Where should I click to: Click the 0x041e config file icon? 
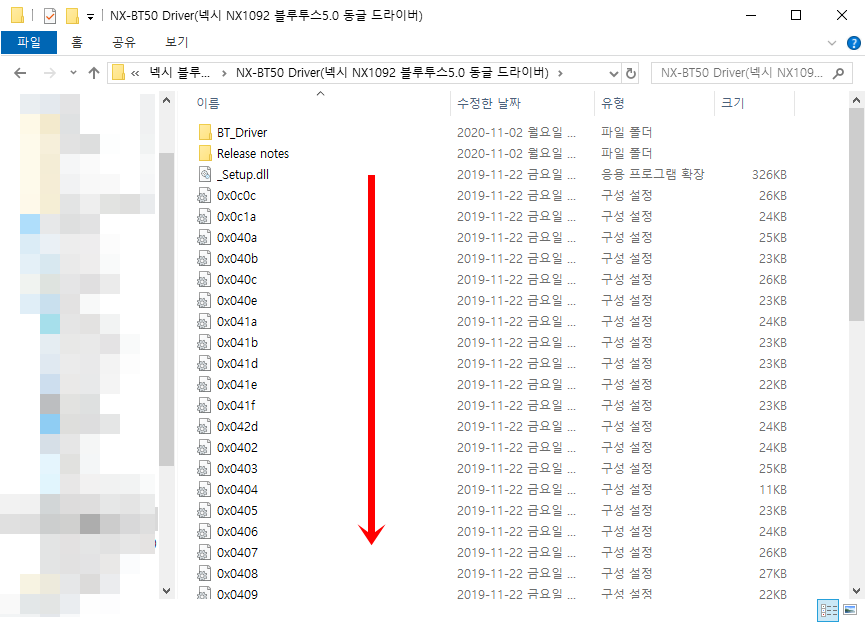(x=205, y=384)
